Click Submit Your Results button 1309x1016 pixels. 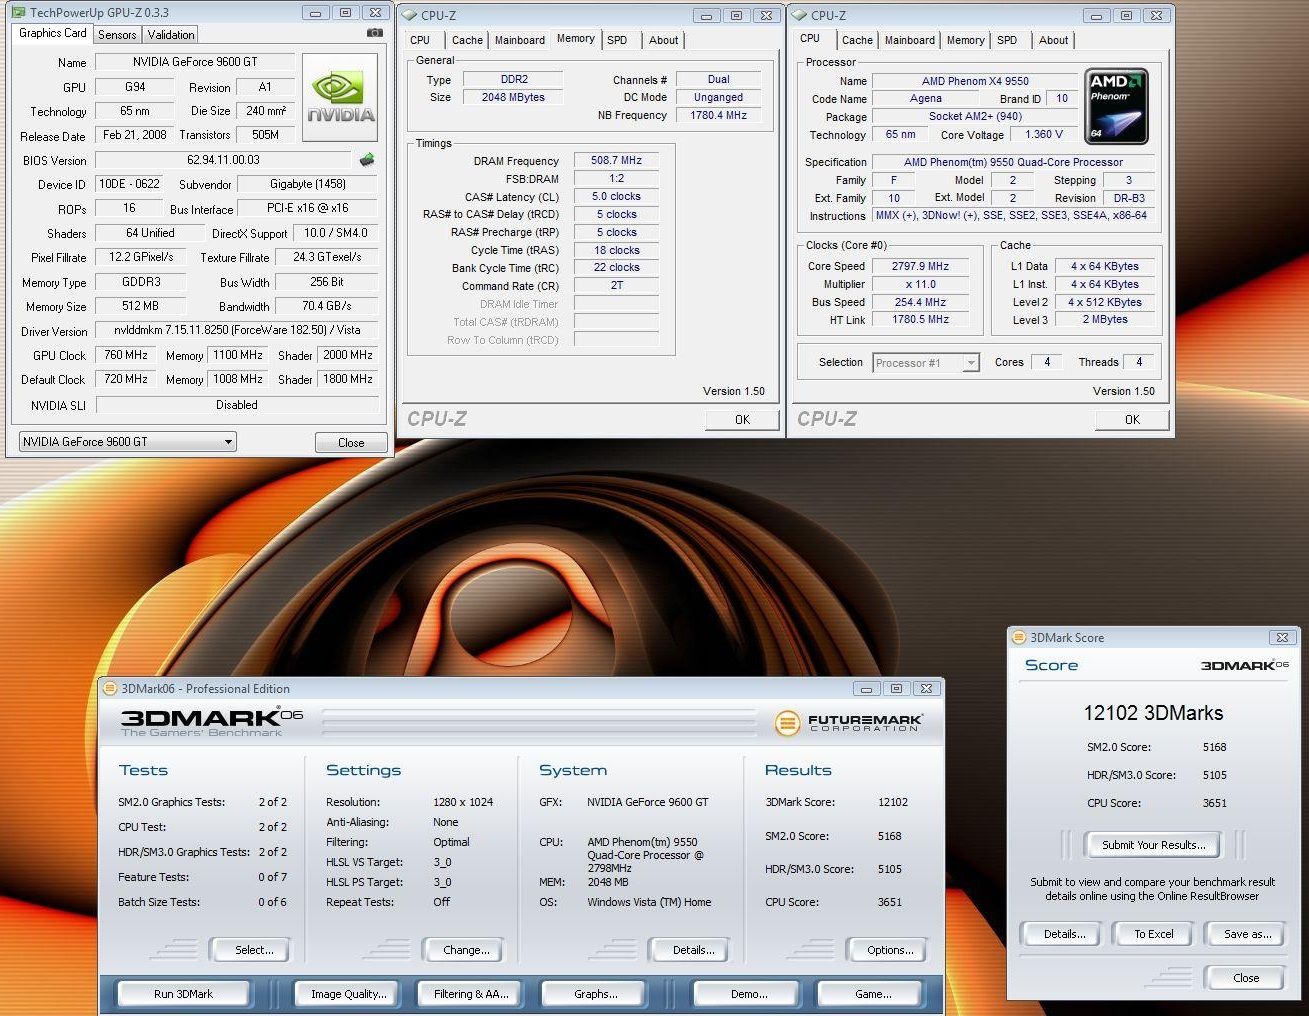coord(1153,845)
